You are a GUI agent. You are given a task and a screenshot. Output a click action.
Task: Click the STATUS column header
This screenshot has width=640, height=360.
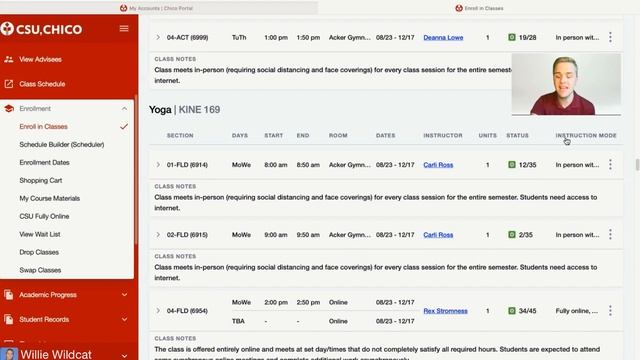(x=517, y=135)
